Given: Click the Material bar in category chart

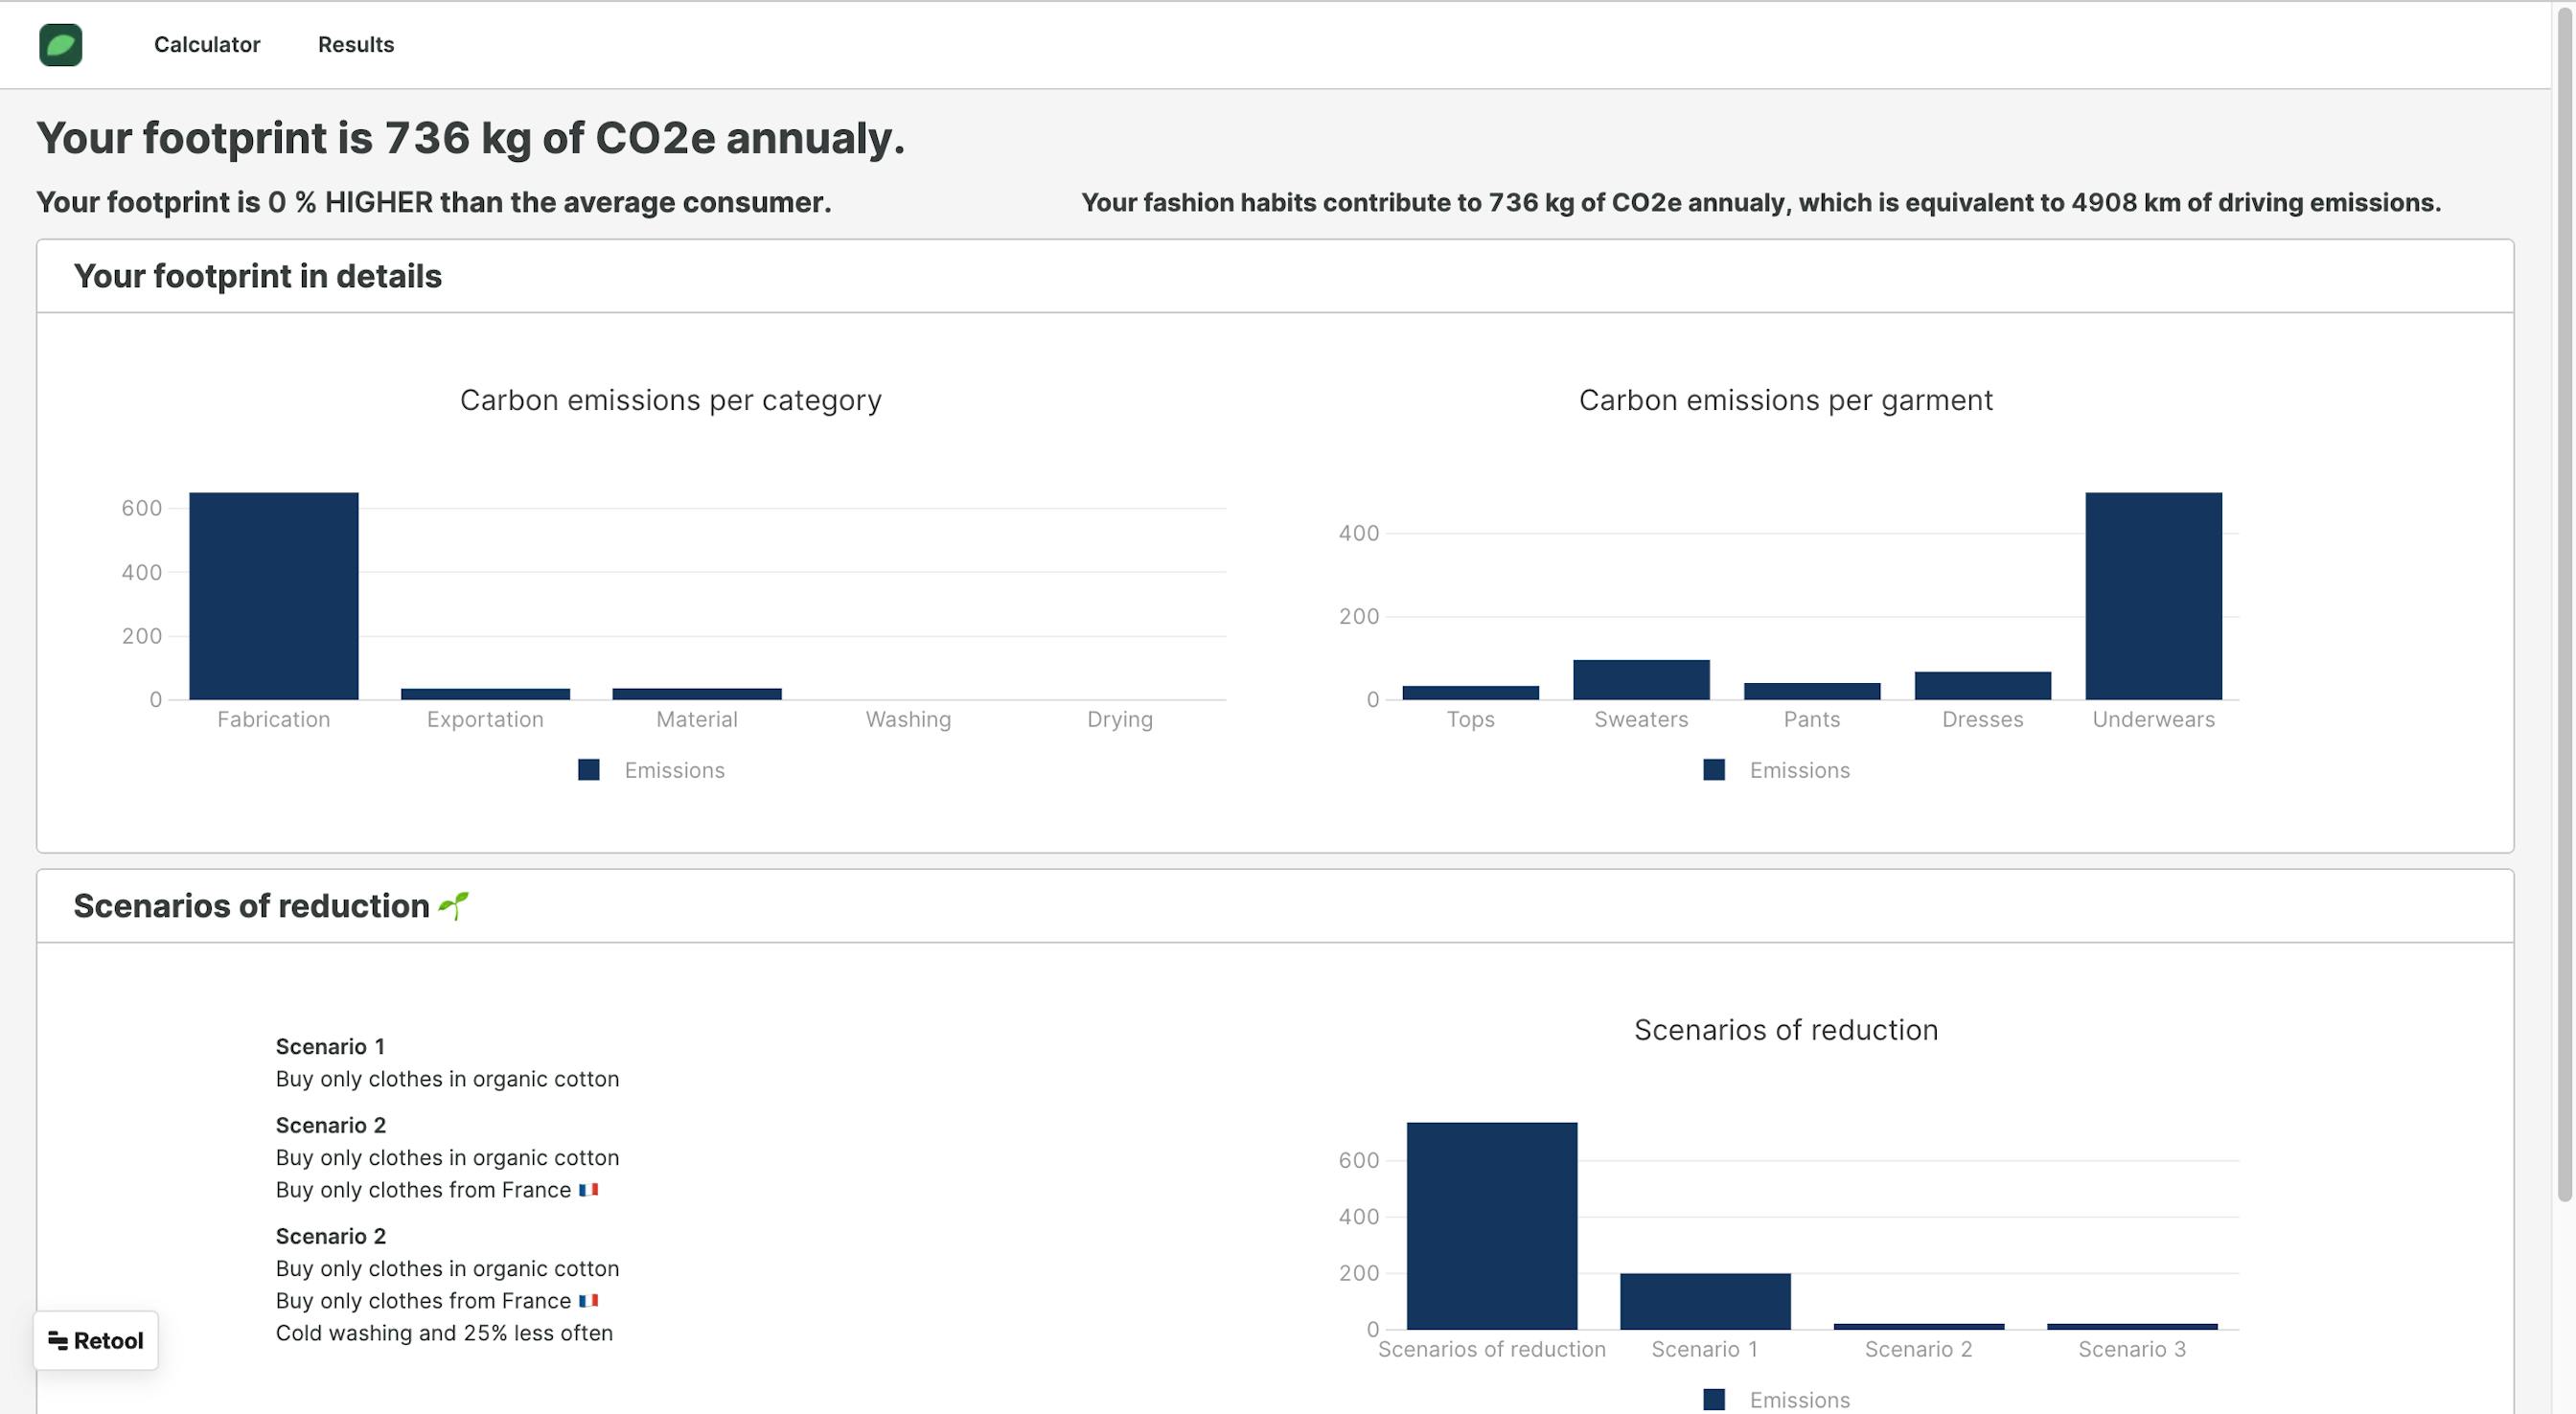Looking at the screenshot, I should 697,694.
